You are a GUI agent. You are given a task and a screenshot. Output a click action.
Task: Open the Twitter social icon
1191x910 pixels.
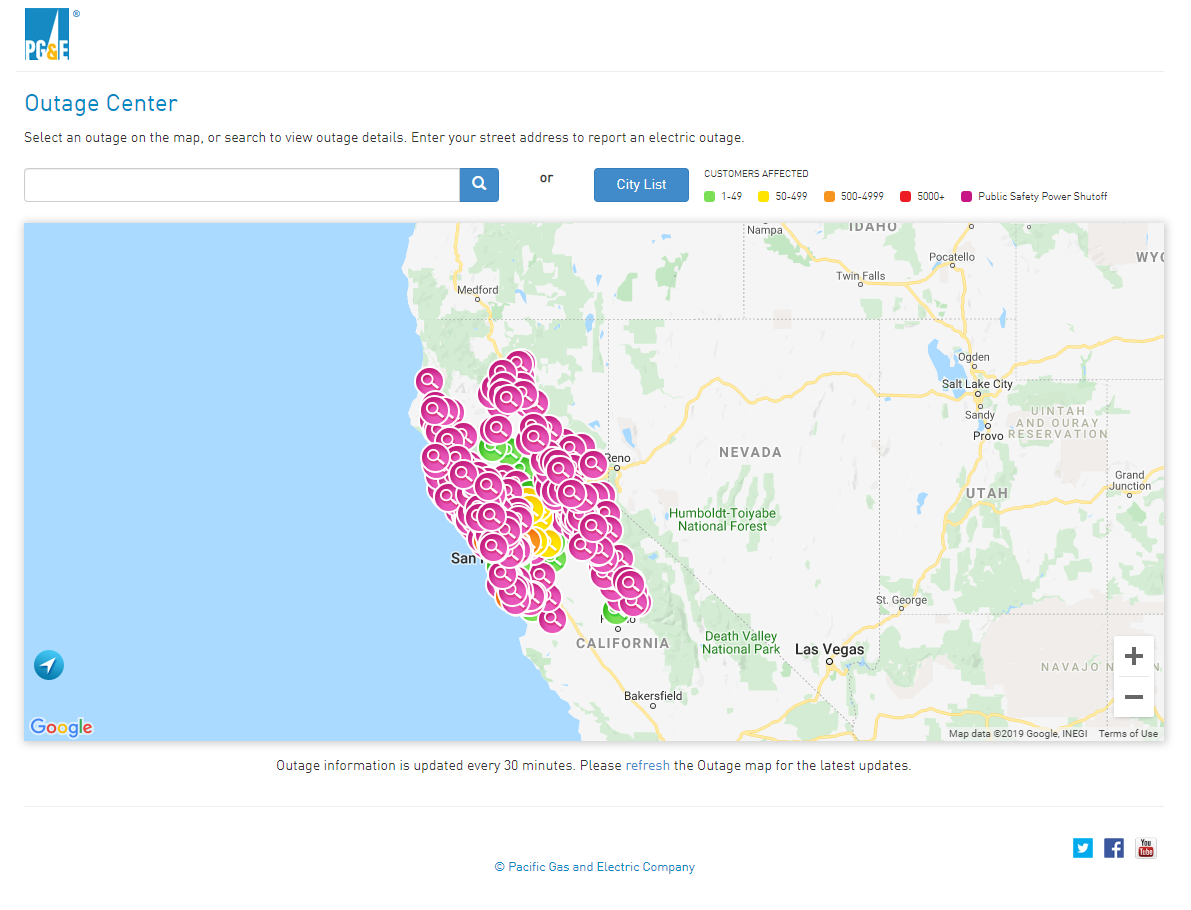tap(1083, 848)
